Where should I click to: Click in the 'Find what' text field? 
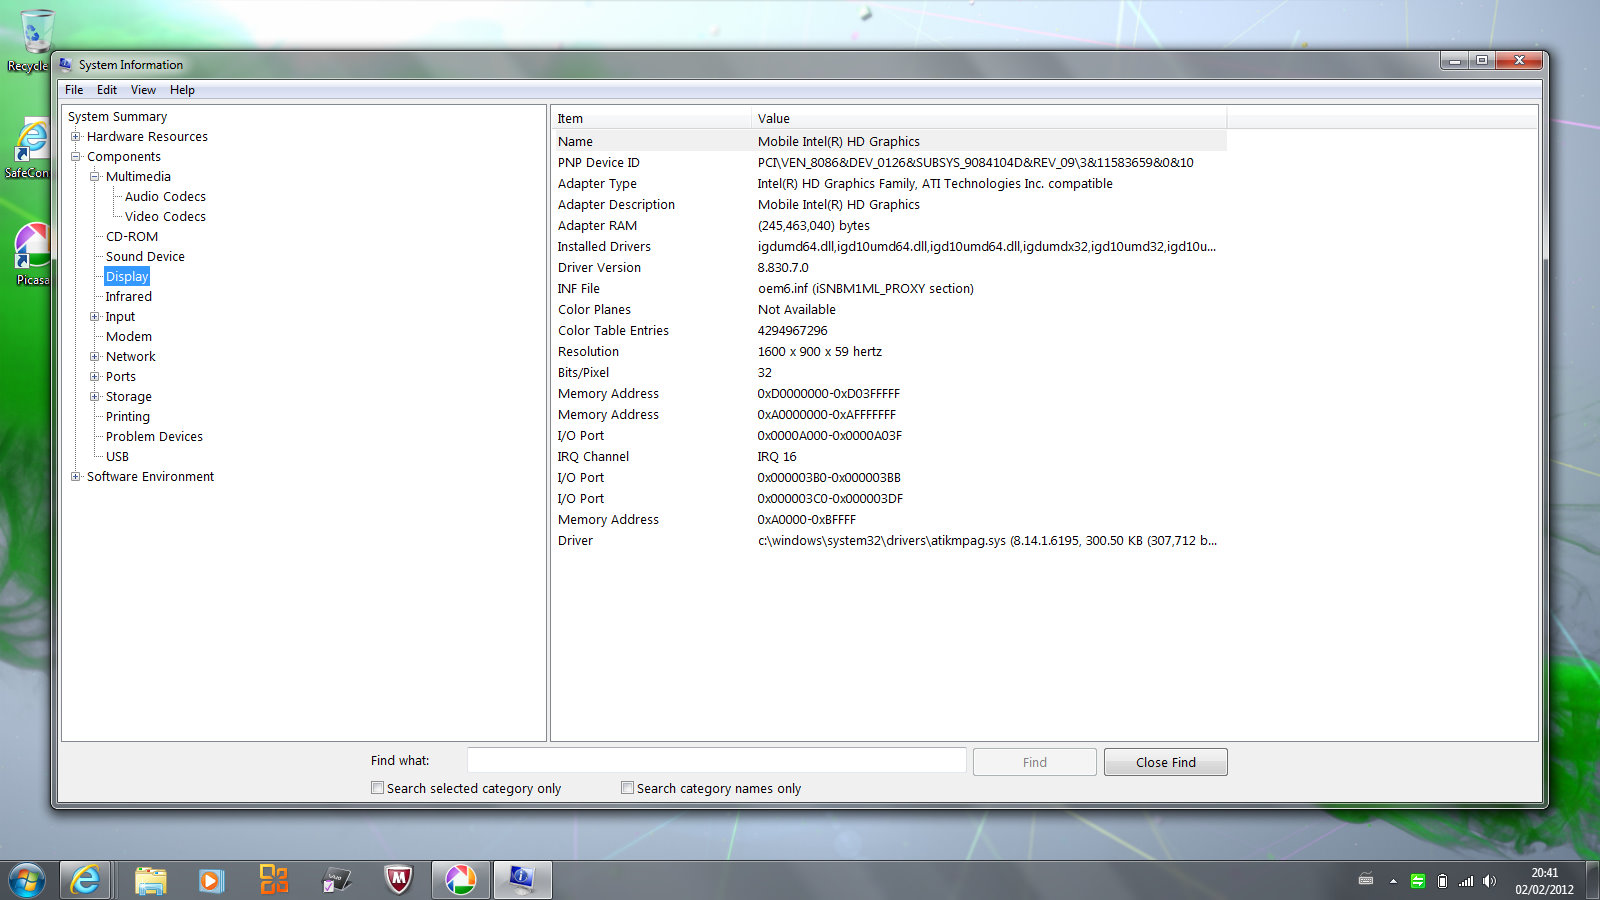point(717,761)
